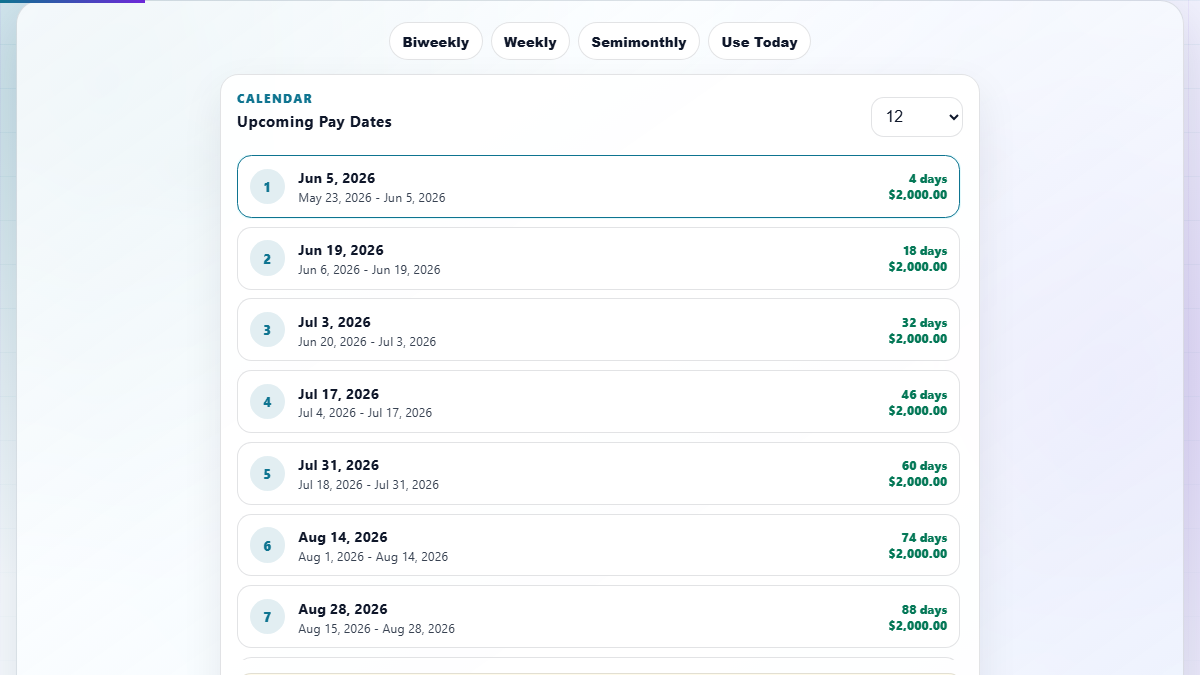Image resolution: width=1200 pixels, height=675 pixels.
Task: Click the $2,000.00 amount in the Jul 31 row
Action: coord(918,482)
